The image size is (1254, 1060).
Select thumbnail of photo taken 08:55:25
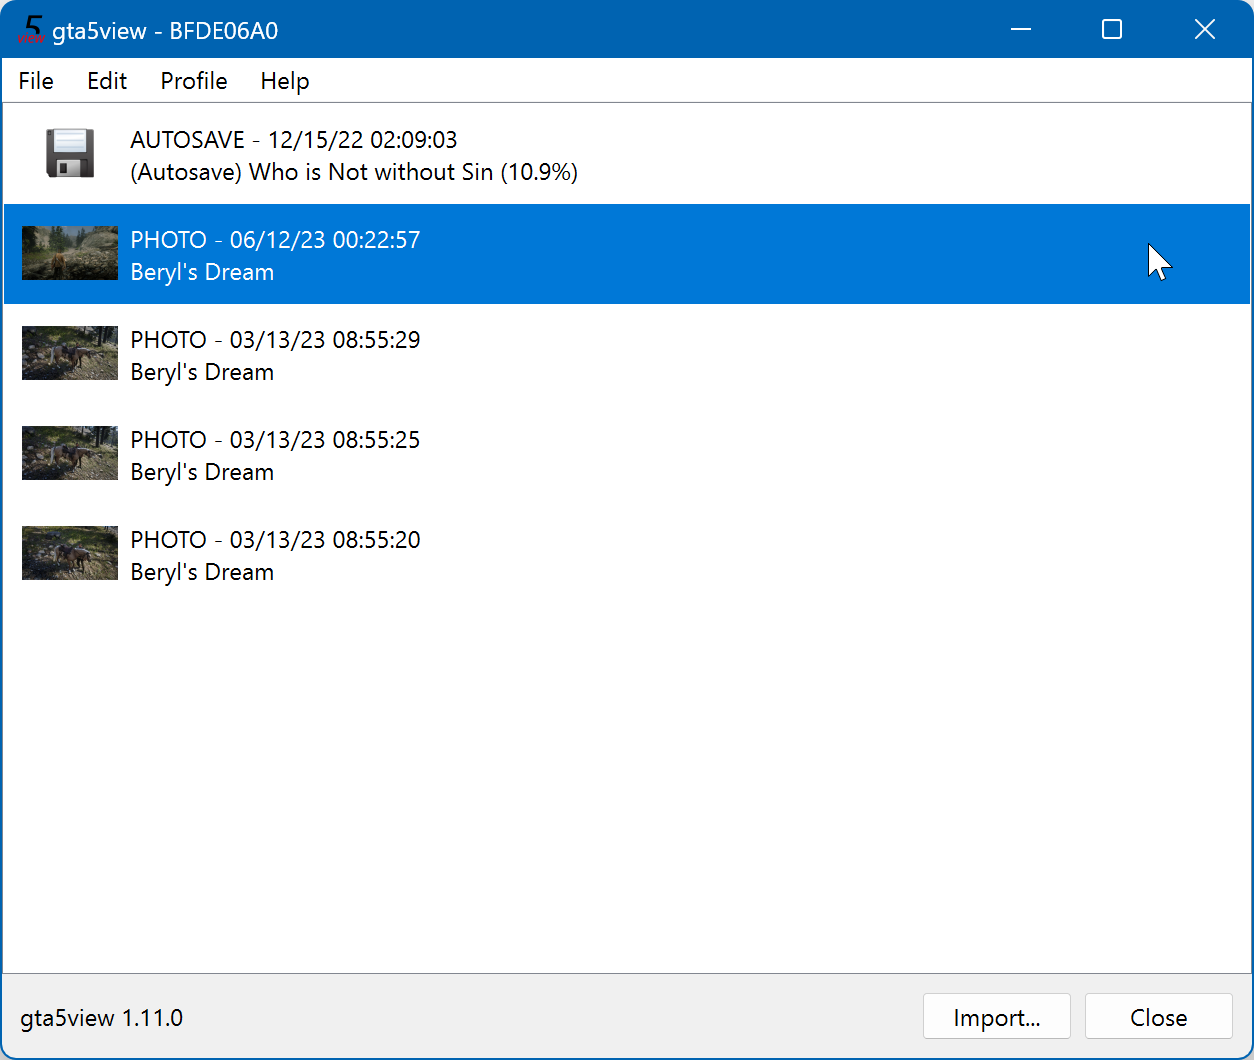(x=70, y=453)
